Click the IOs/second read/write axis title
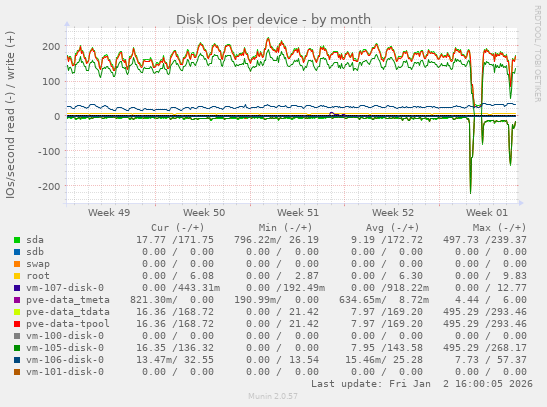Viewport: 547px width, 407px height. click(x=10, y=115)
